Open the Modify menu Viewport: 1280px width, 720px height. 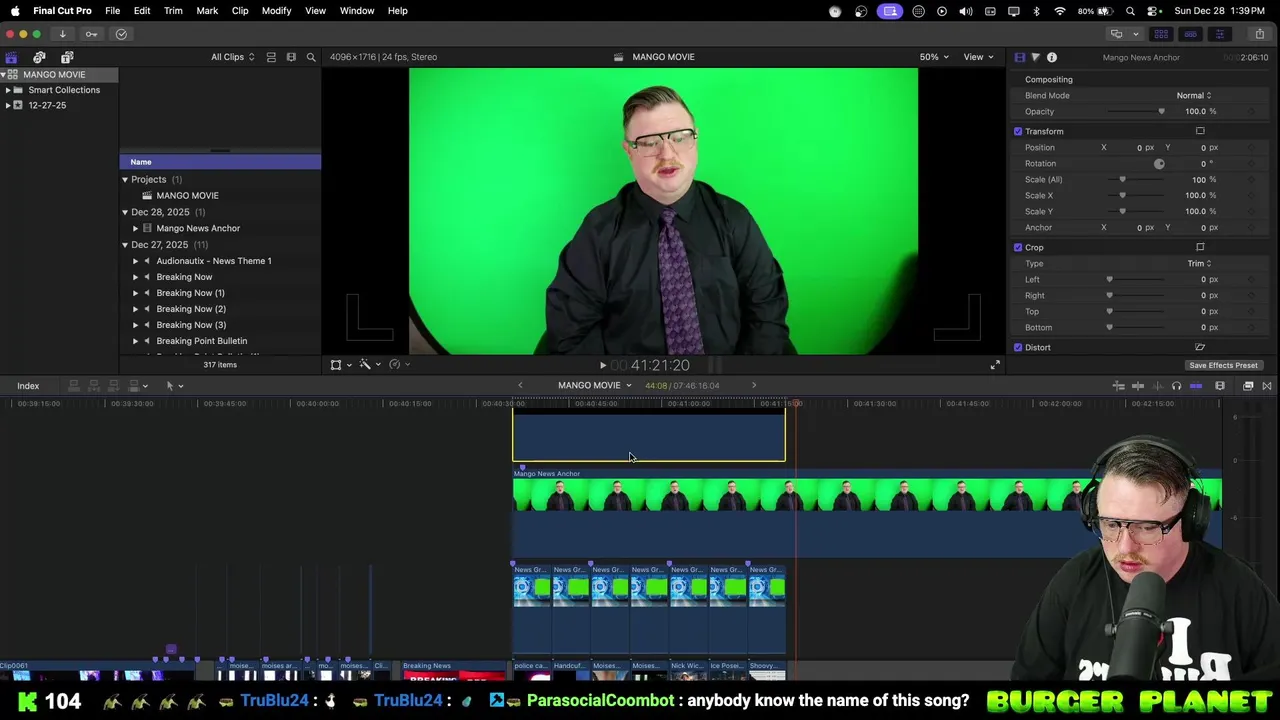[x=276, y=11]
